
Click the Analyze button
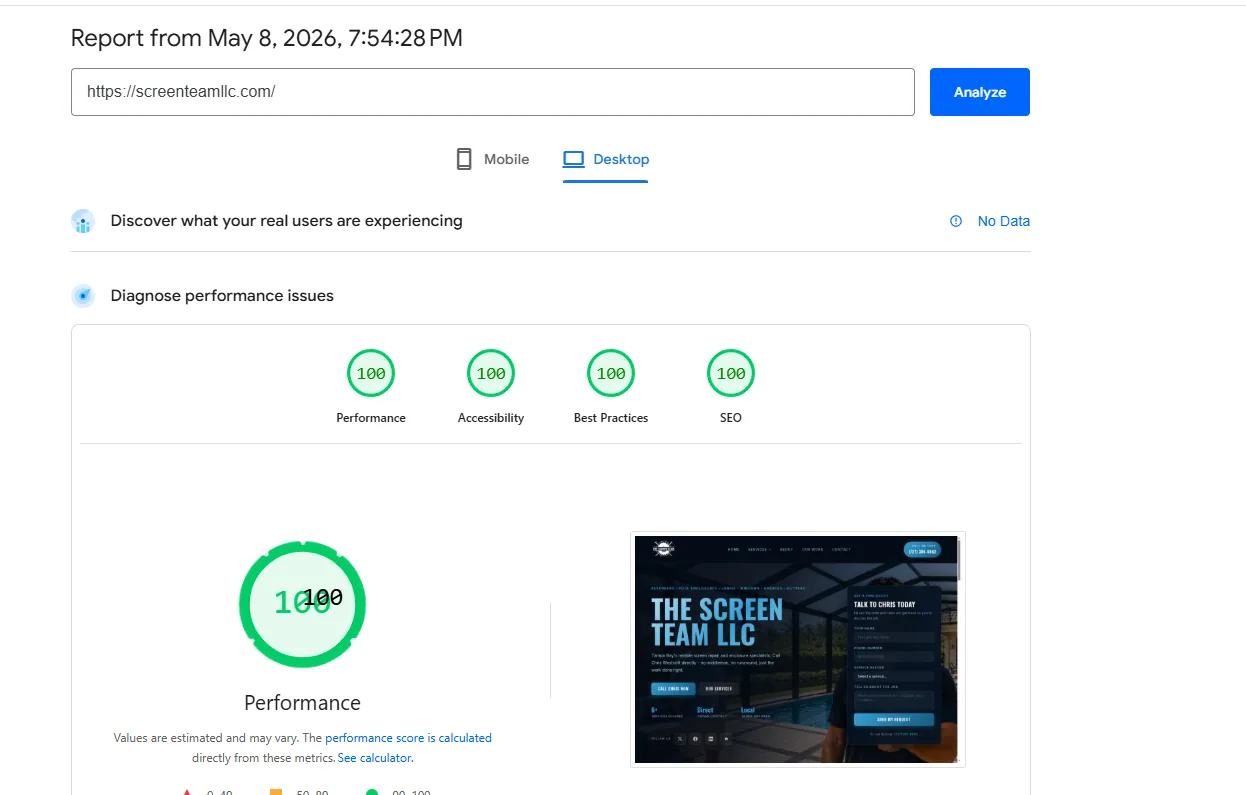point(979,92)
